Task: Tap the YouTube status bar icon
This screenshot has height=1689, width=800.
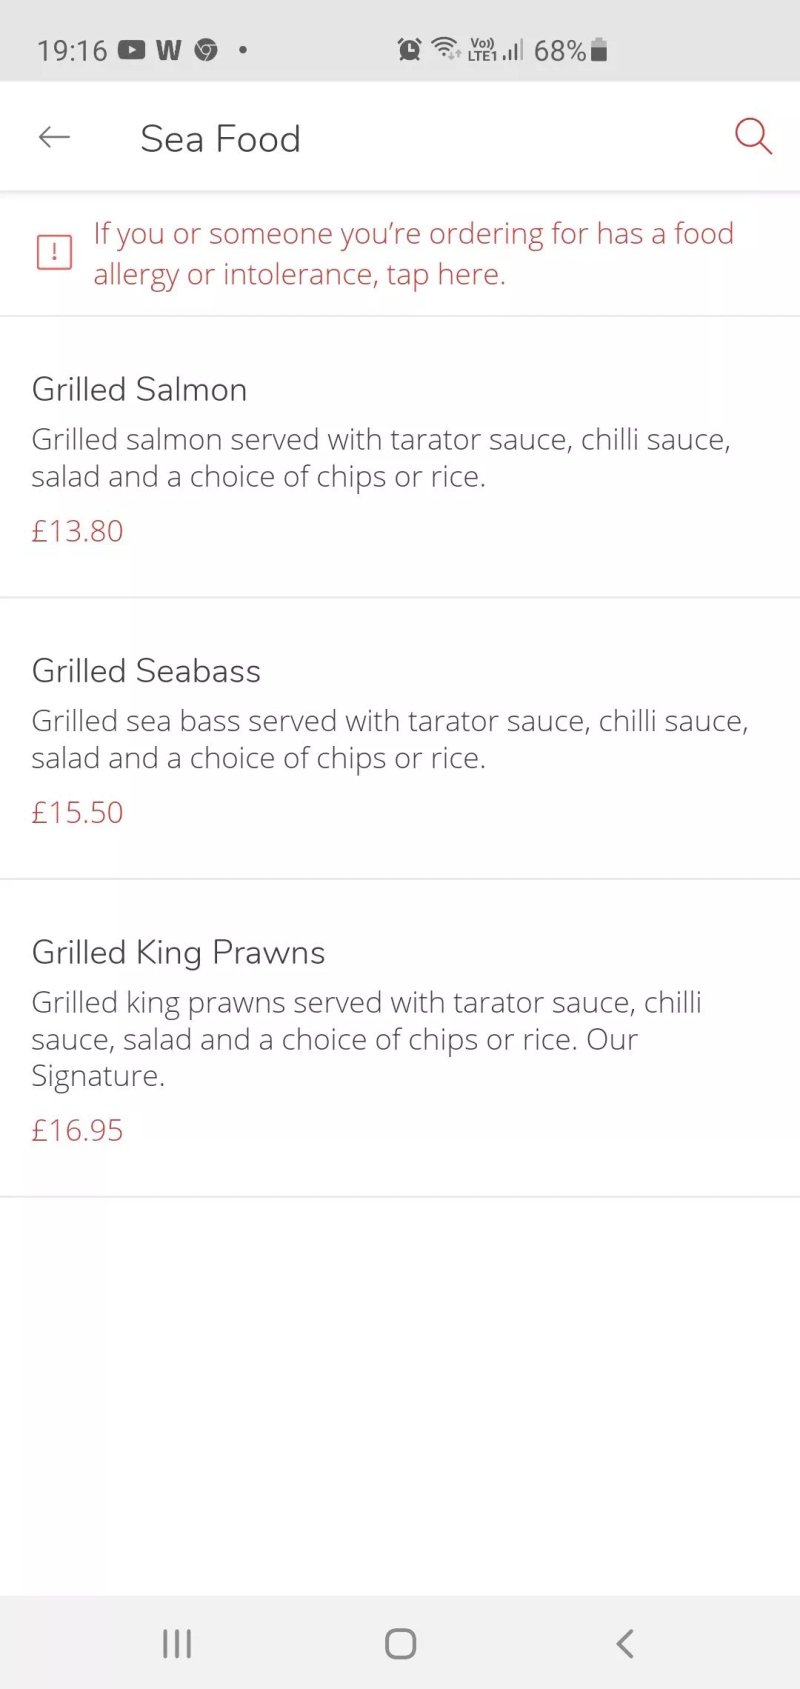Action: 132,49
